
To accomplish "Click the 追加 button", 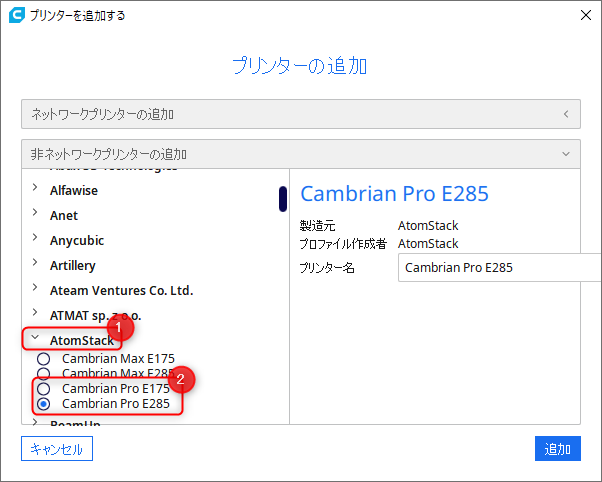I will click(x=557, y=449).
